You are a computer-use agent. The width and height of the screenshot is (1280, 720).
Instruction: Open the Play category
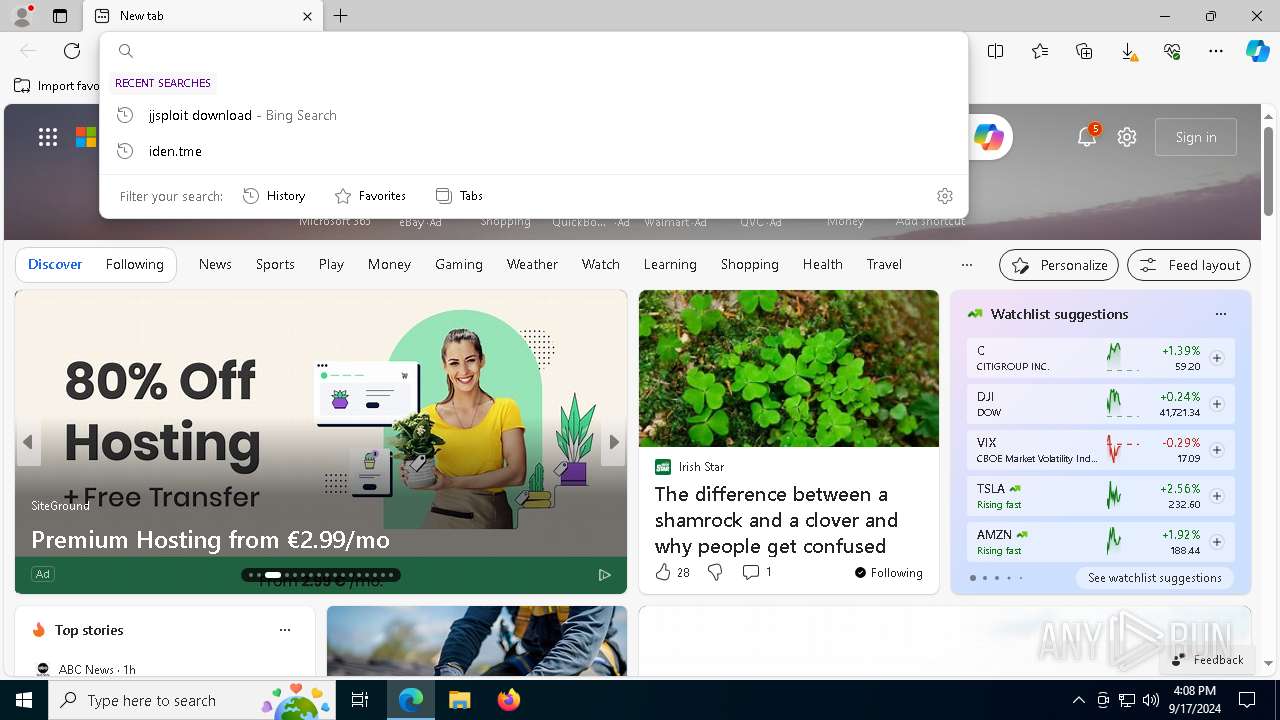[x=331, y=264]
